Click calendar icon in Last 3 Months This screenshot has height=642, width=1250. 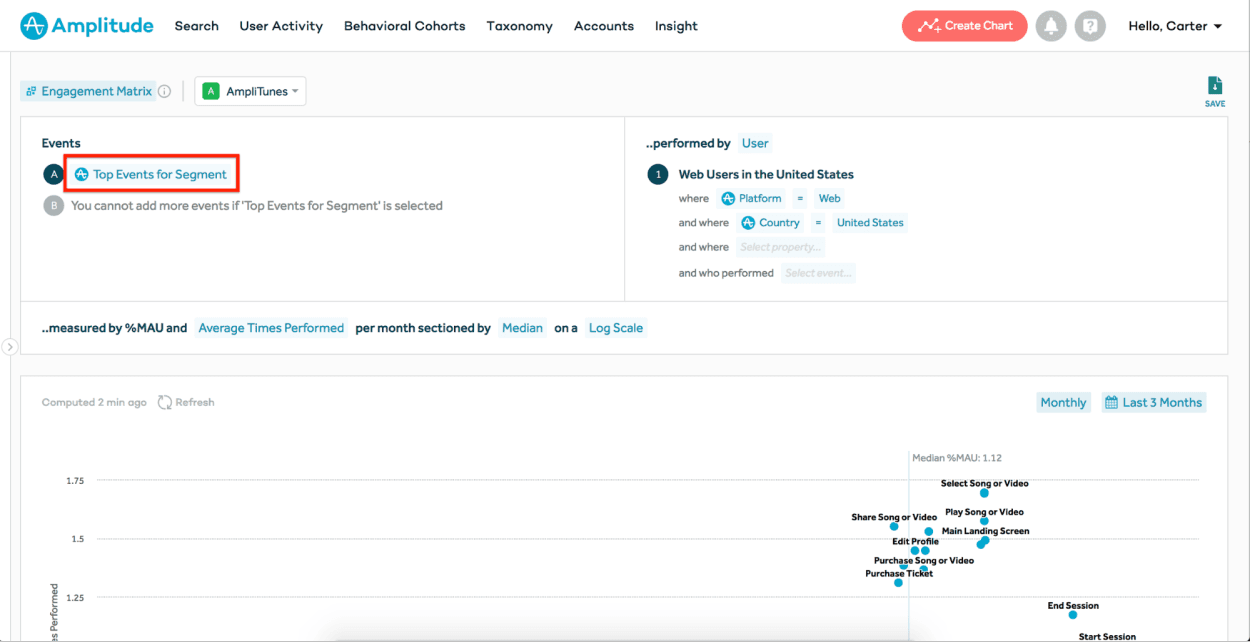click(x=1111, y=402)
